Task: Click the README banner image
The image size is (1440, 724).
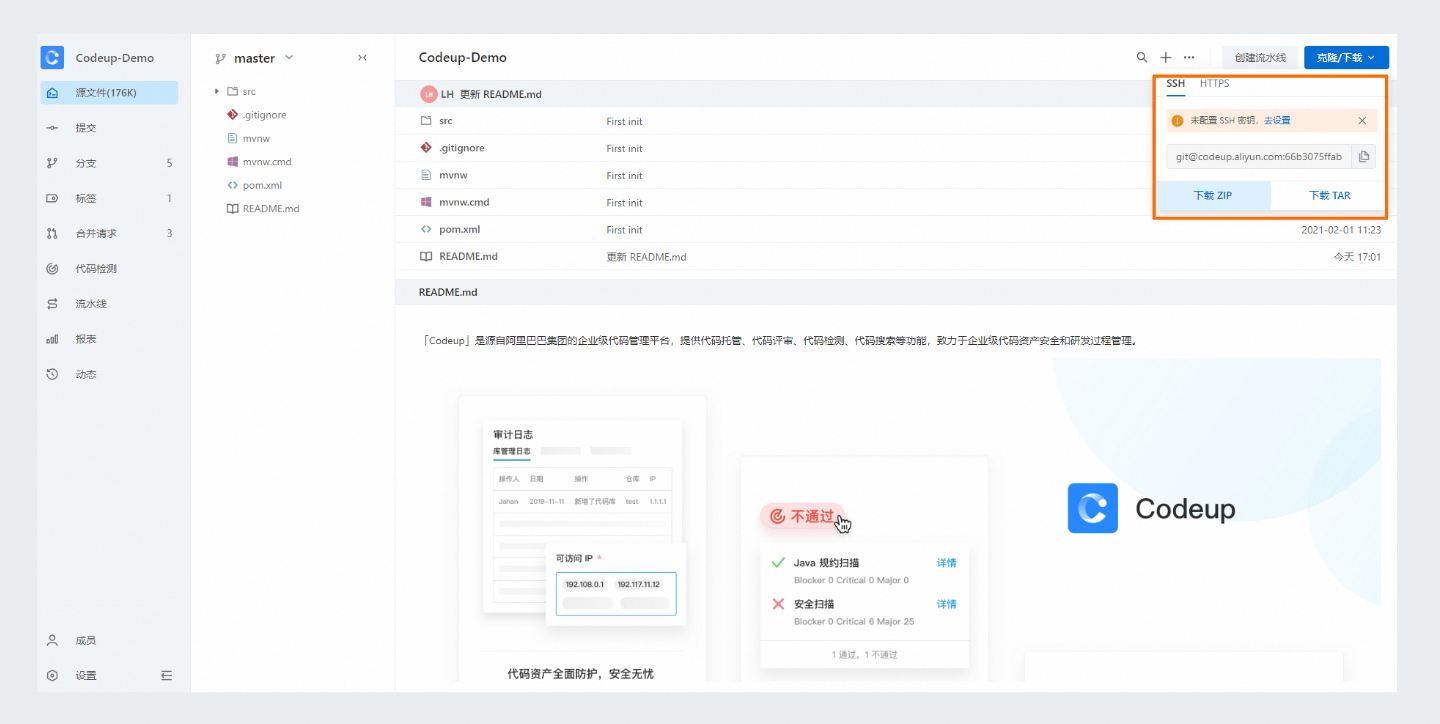Action: [x=900, y=520]
